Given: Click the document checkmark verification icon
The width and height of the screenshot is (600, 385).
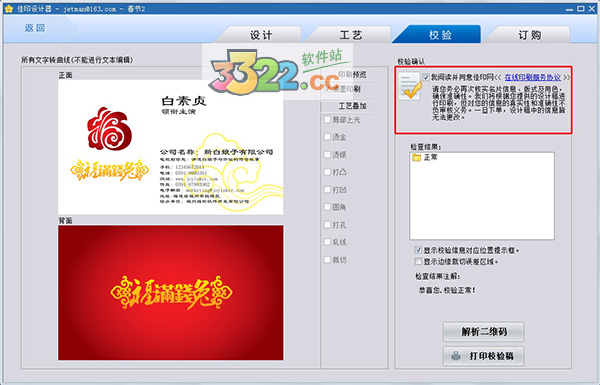Looking at the screenshot, I should pos(410,86).
